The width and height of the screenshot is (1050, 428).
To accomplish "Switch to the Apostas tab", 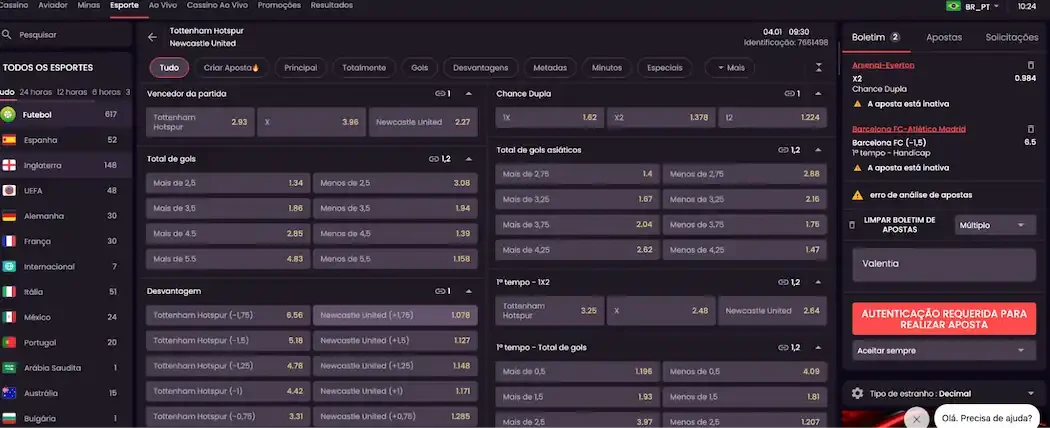I will point(944,37).
